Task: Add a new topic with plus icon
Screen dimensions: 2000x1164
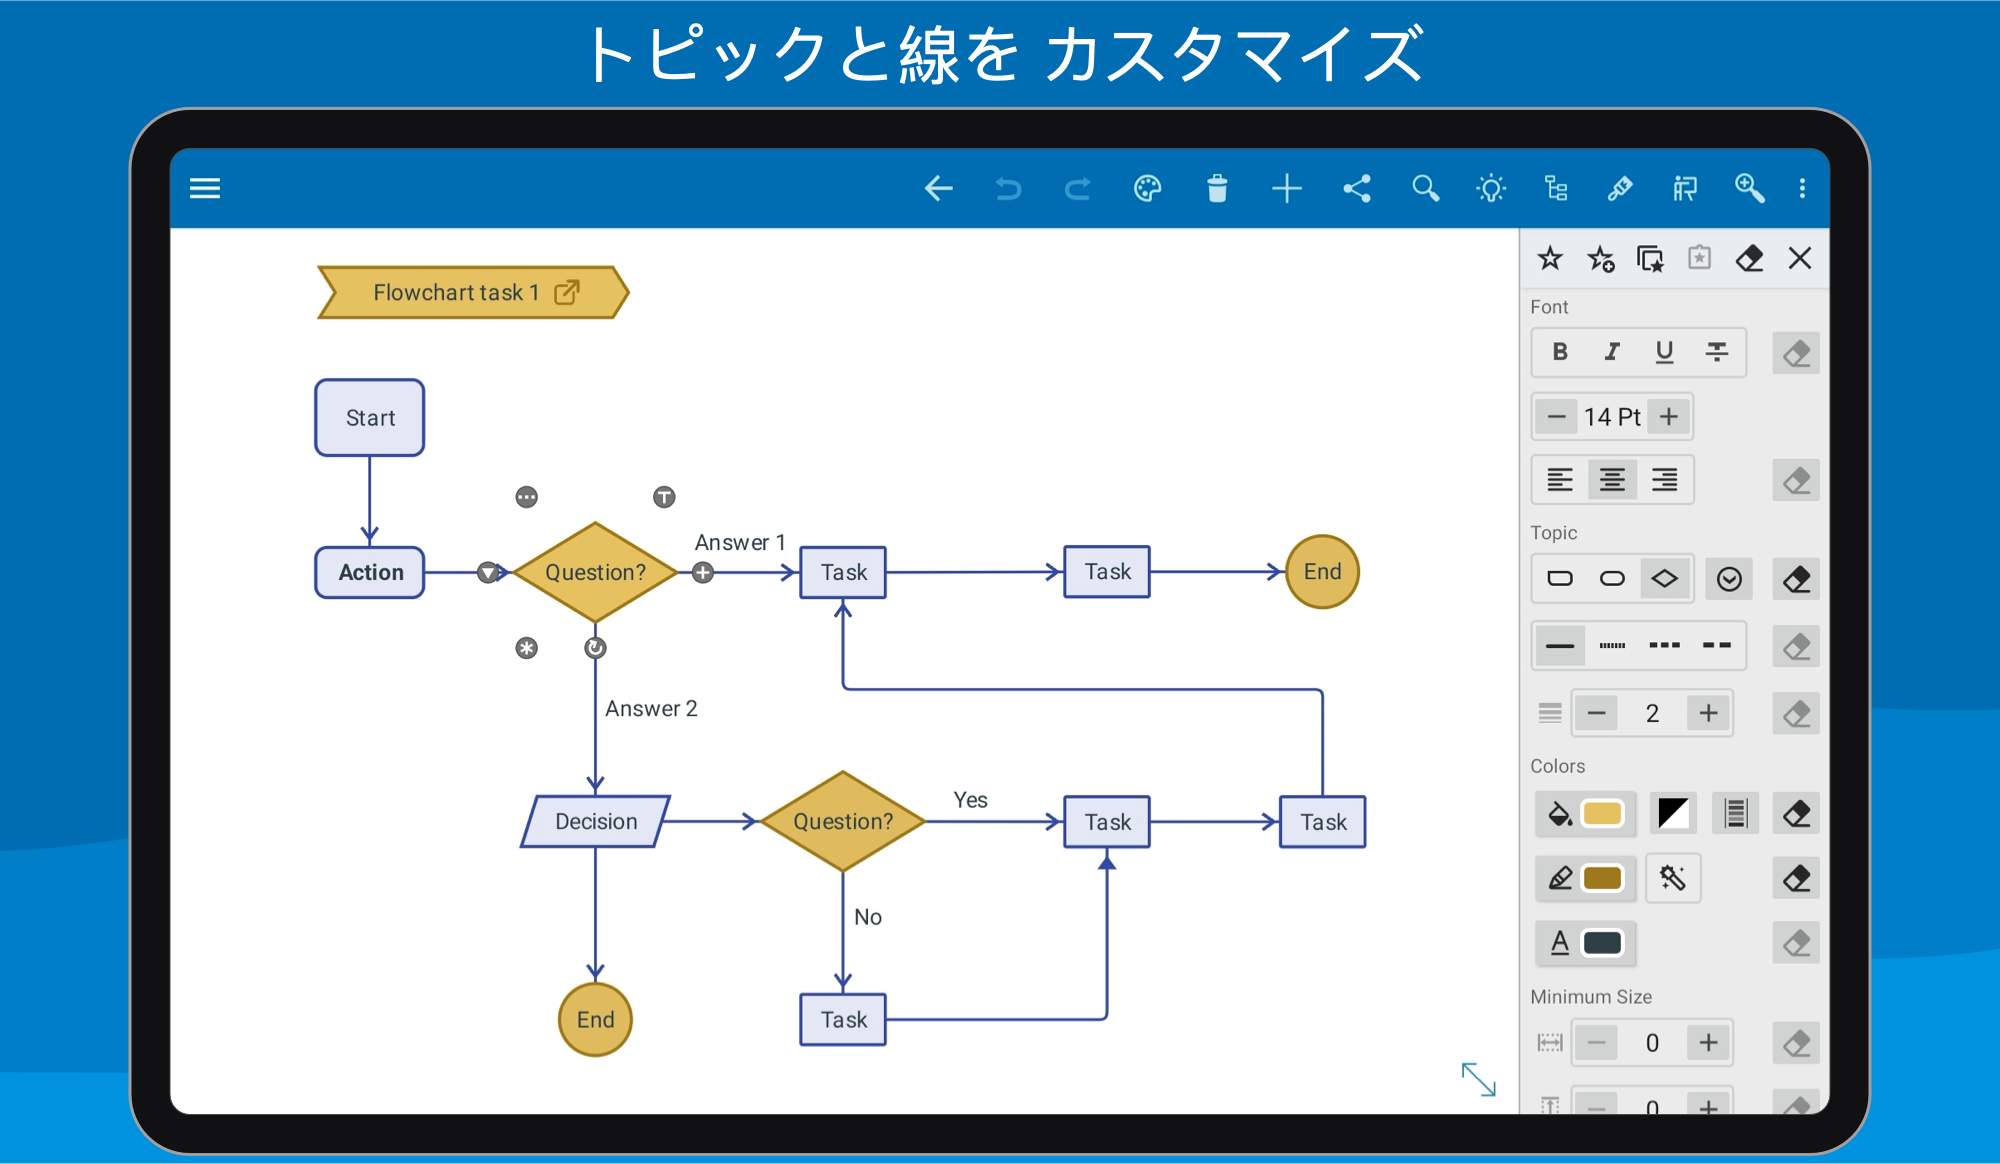Action: 1287,188
